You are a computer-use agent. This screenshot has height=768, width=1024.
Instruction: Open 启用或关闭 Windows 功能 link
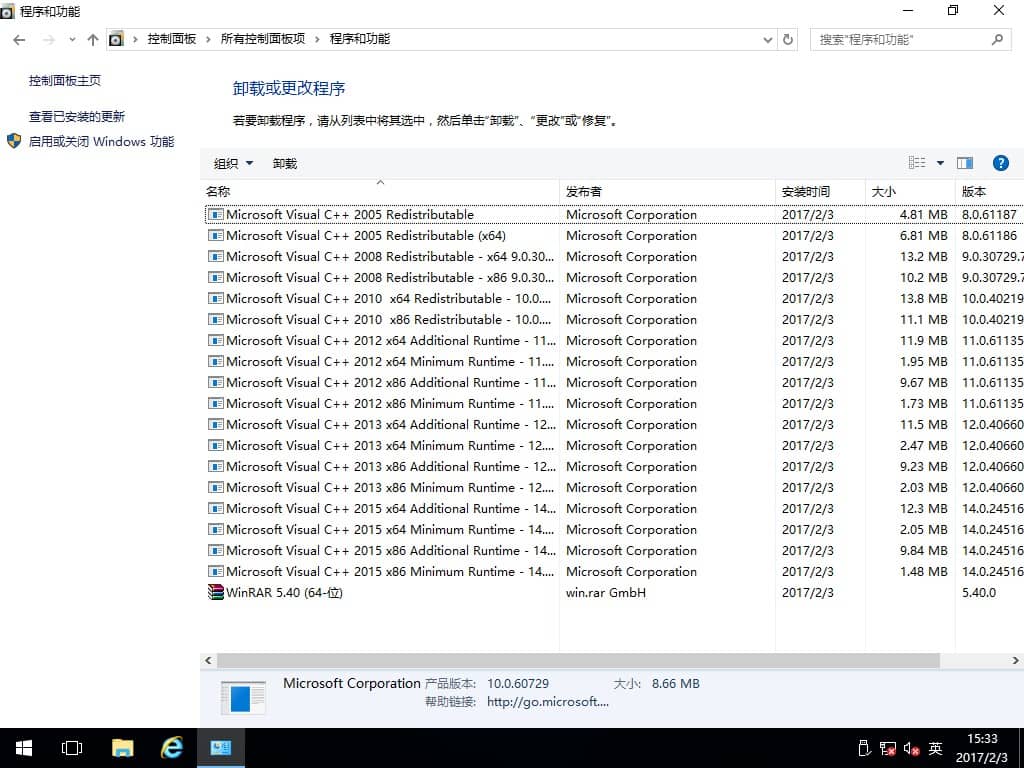point(101,141)
